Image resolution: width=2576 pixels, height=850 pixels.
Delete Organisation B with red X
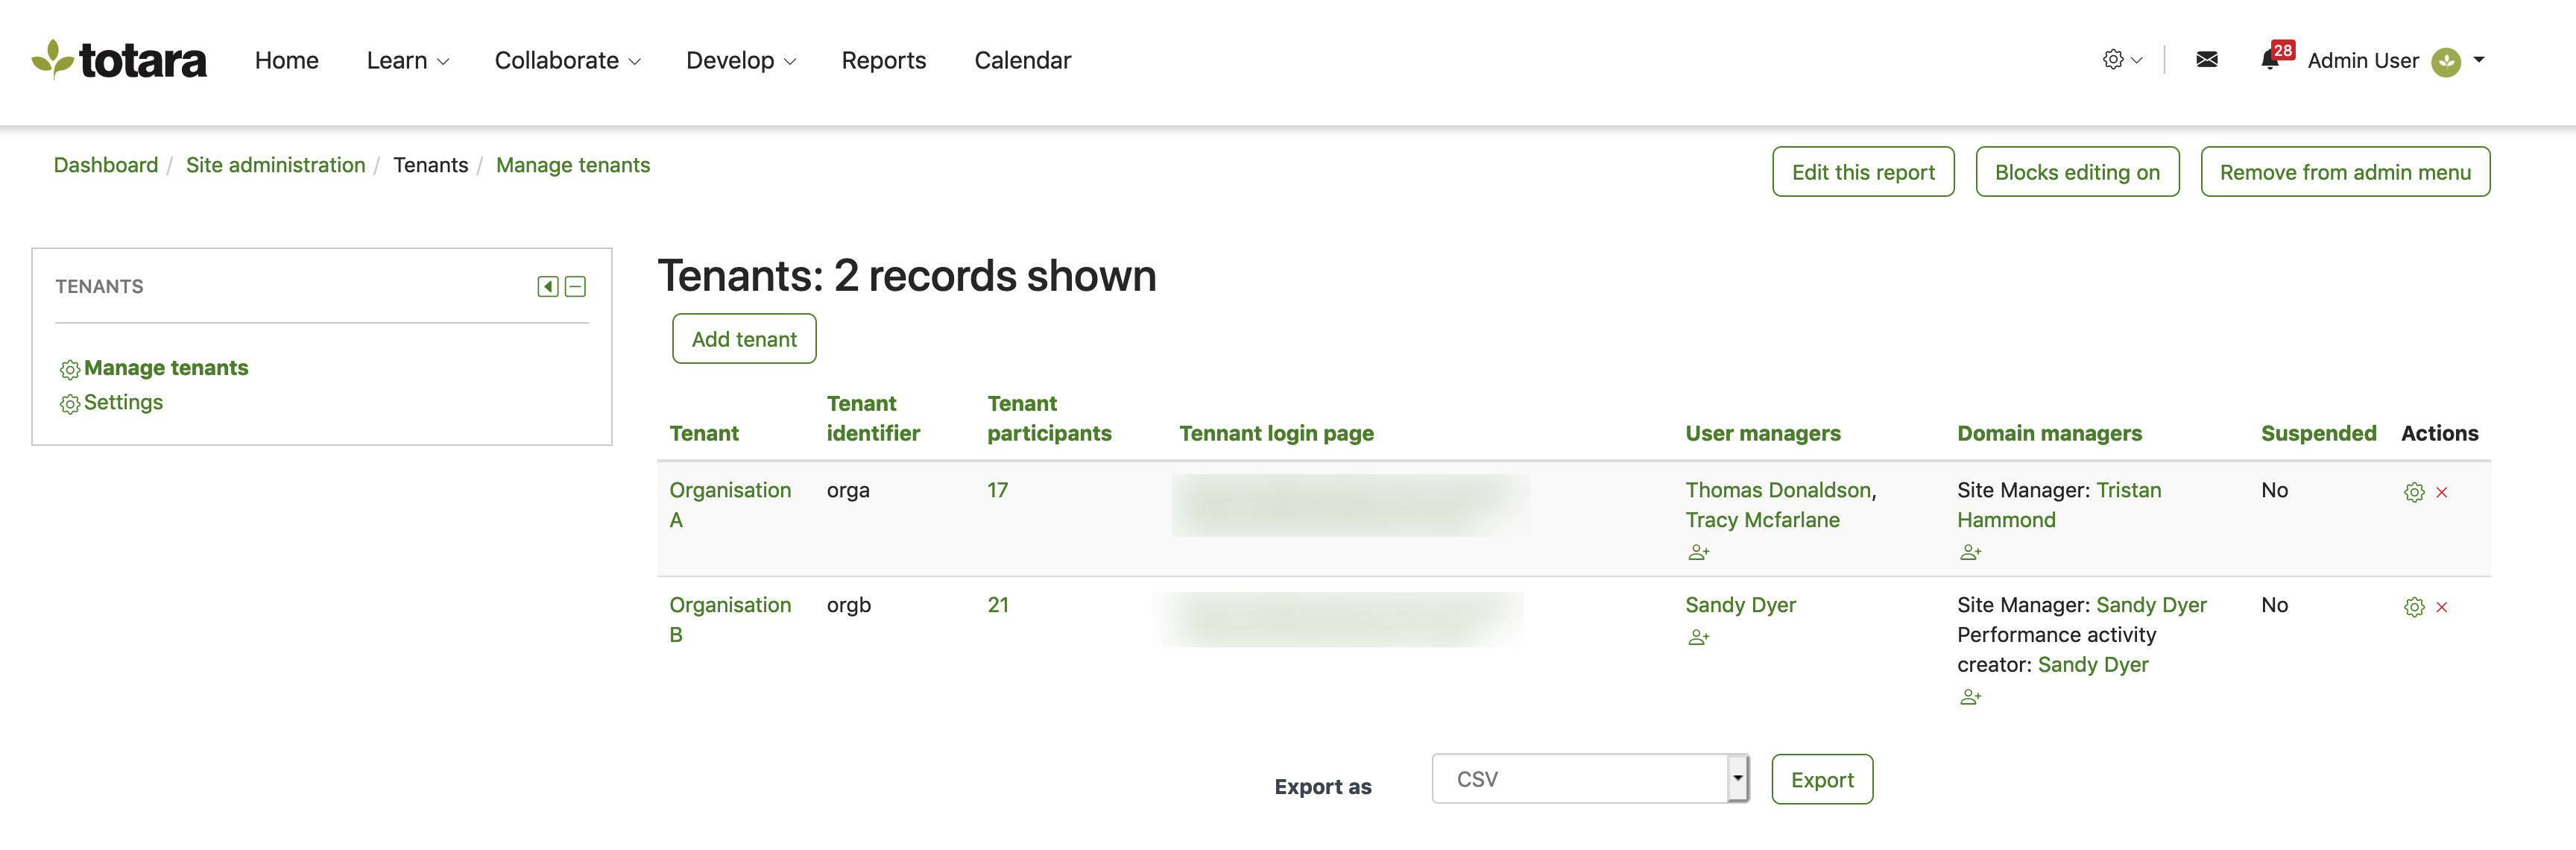(2441, 607)
